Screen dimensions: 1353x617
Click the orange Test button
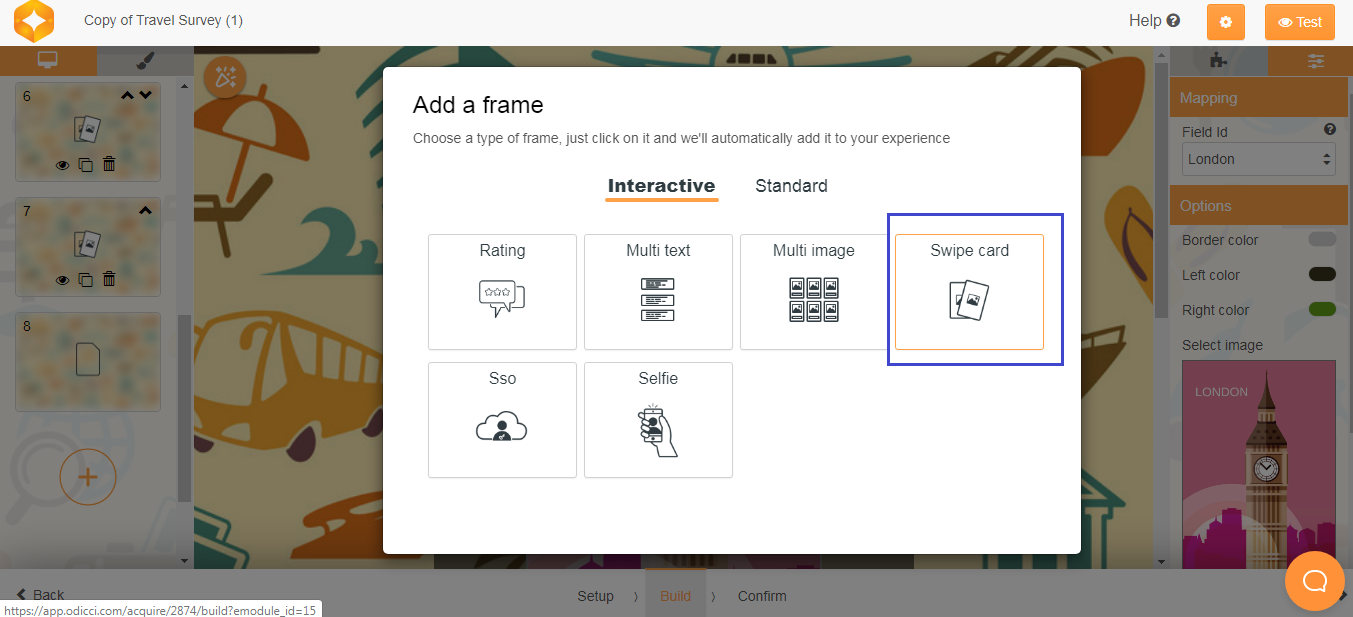click(1299, 22)
